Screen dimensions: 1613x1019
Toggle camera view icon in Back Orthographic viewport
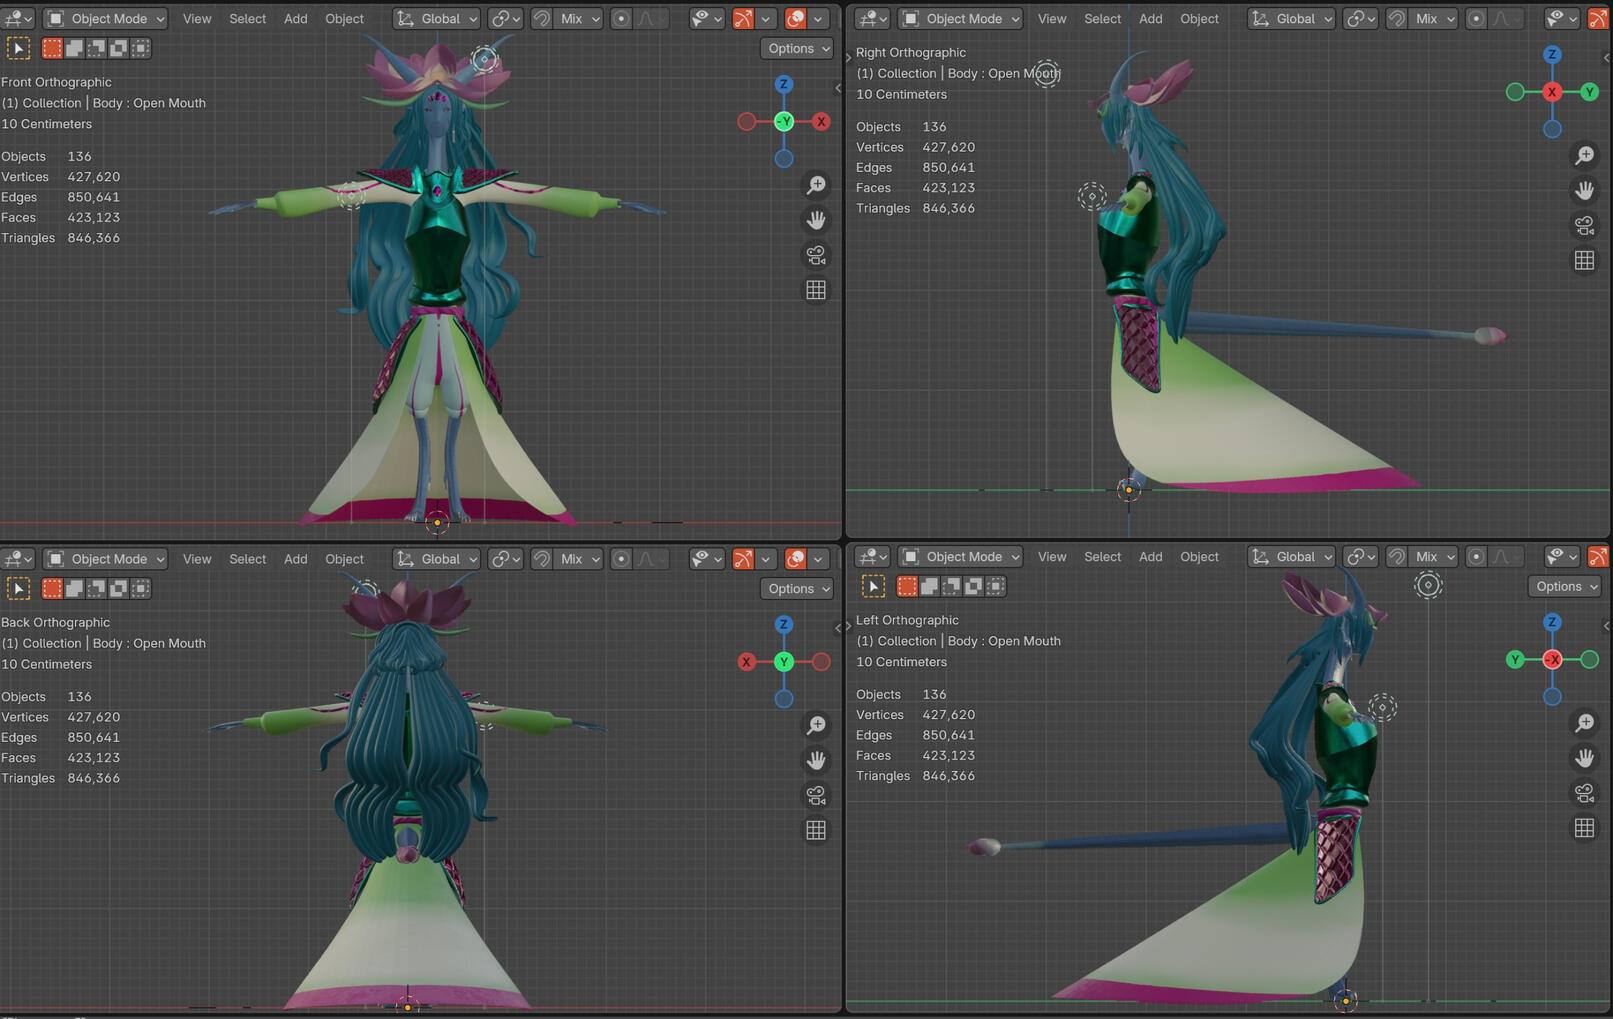pos(816,795)
